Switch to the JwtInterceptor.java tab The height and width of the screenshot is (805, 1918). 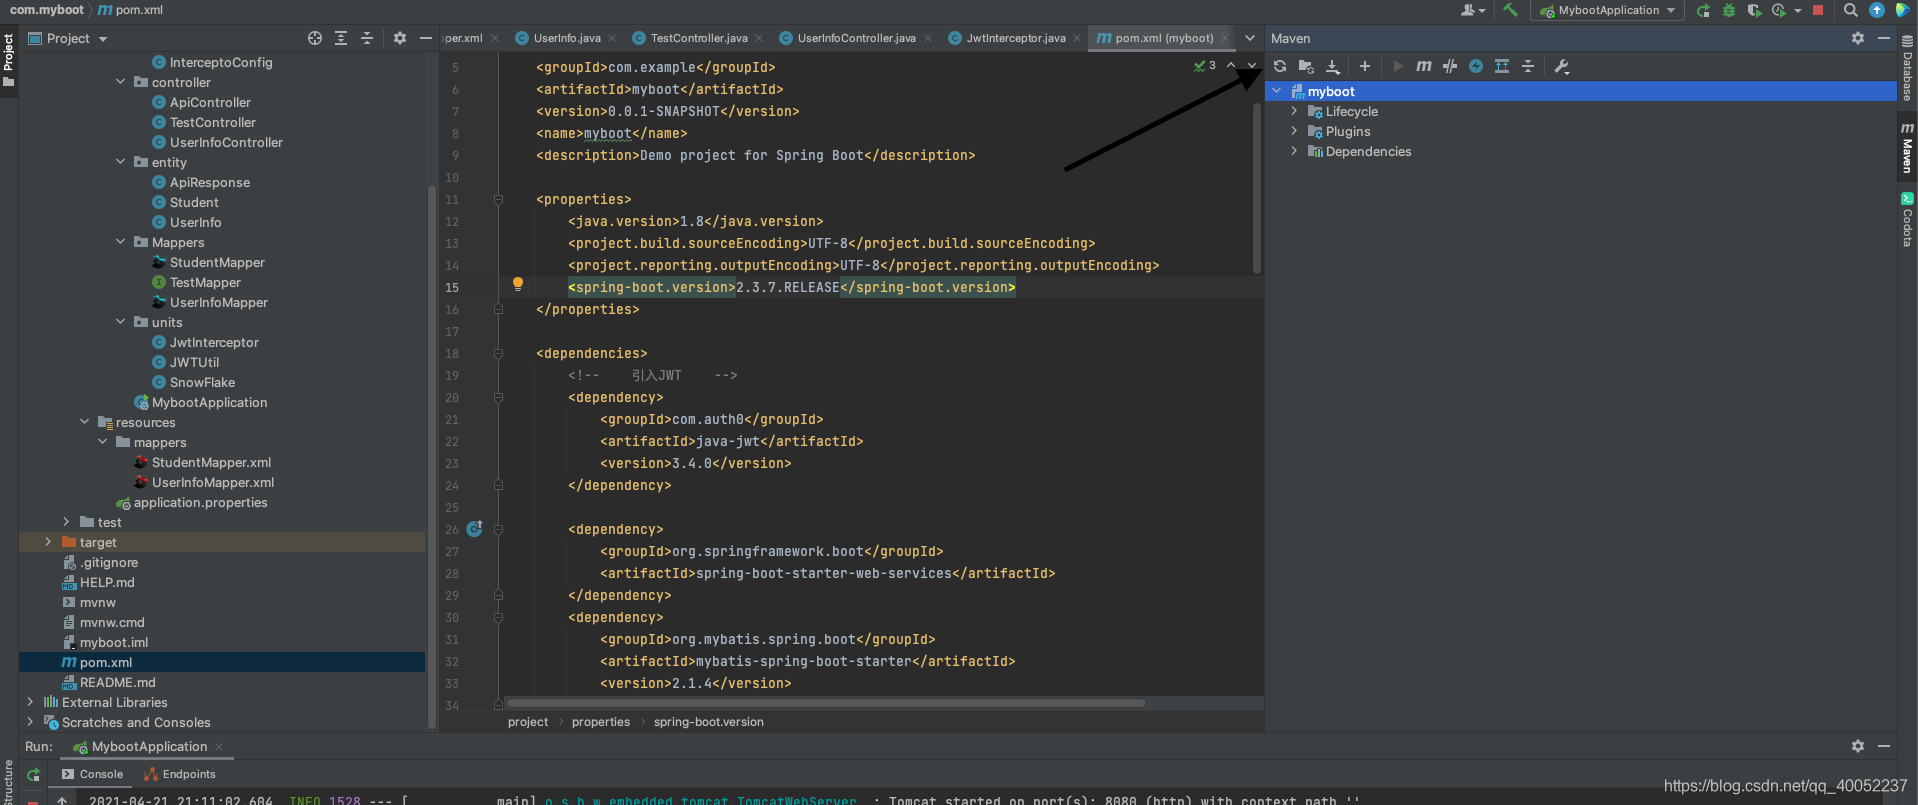coord(1015,38)
